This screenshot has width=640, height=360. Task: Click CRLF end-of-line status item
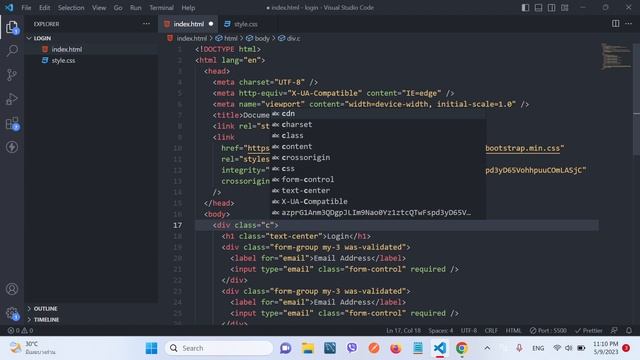point(491,331)
